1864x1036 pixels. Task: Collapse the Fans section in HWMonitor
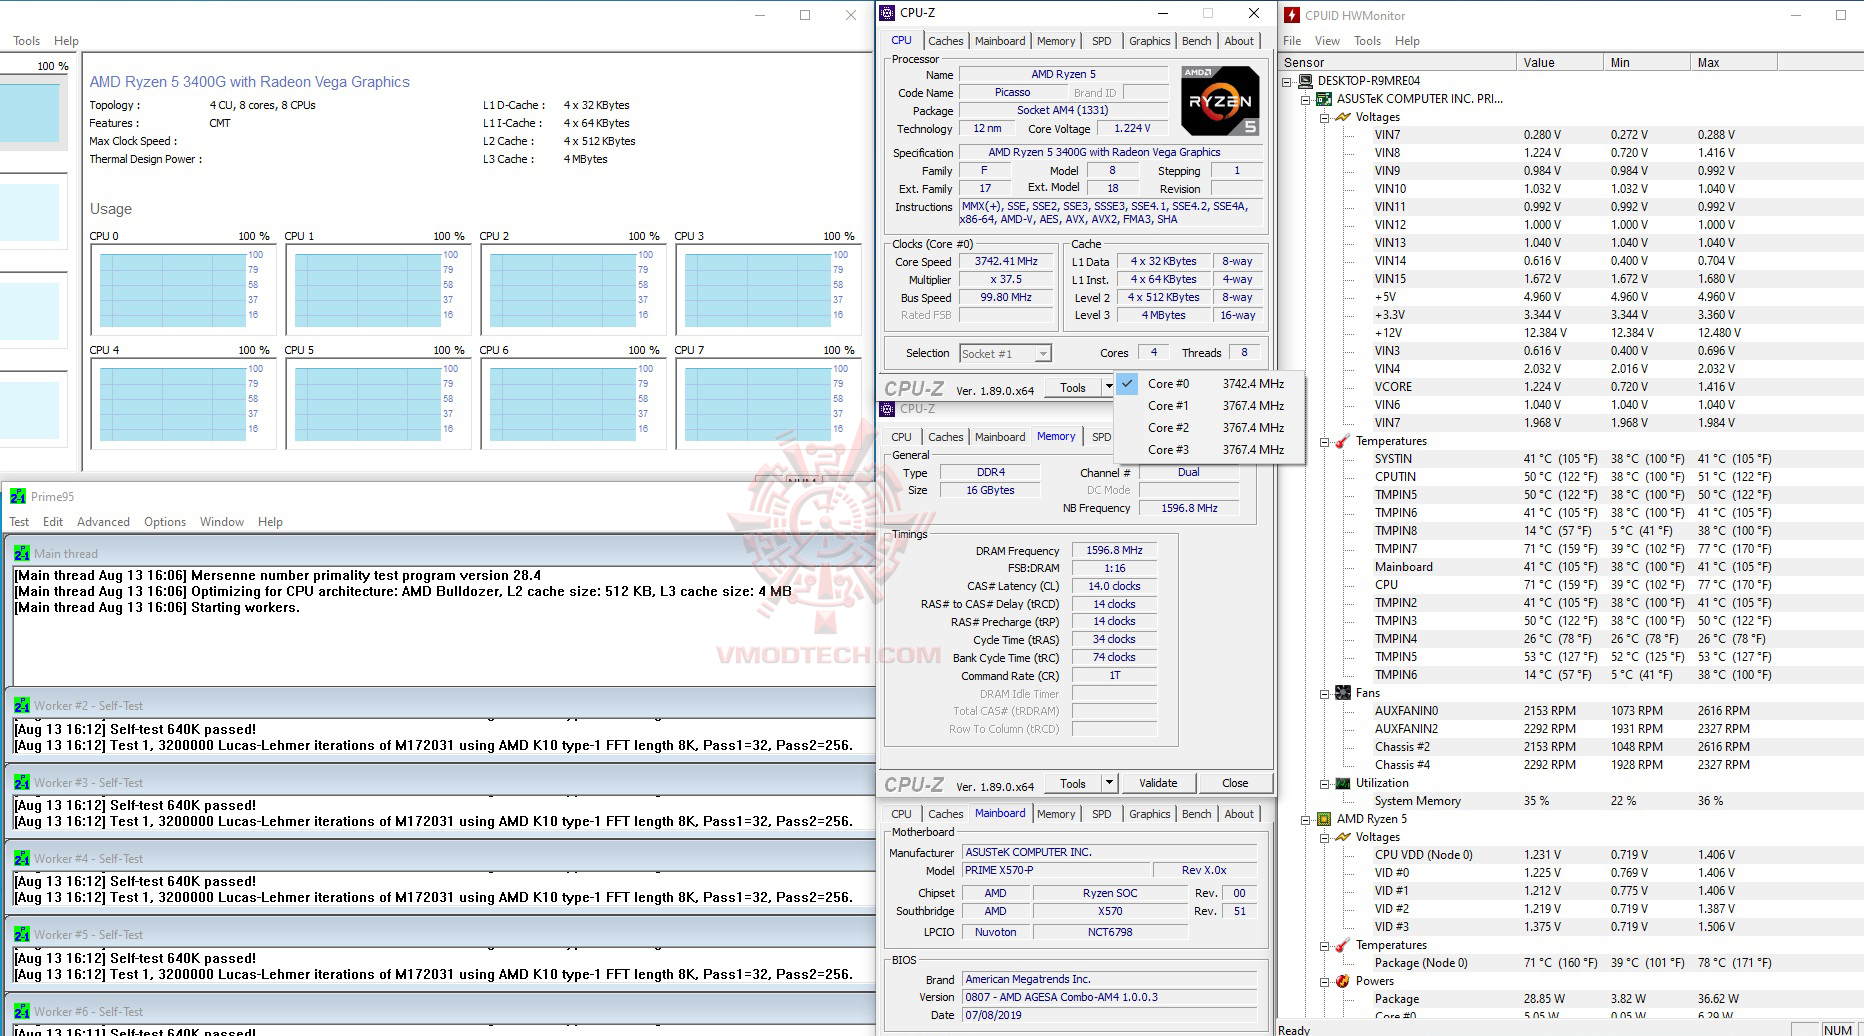click(1324, 693)
